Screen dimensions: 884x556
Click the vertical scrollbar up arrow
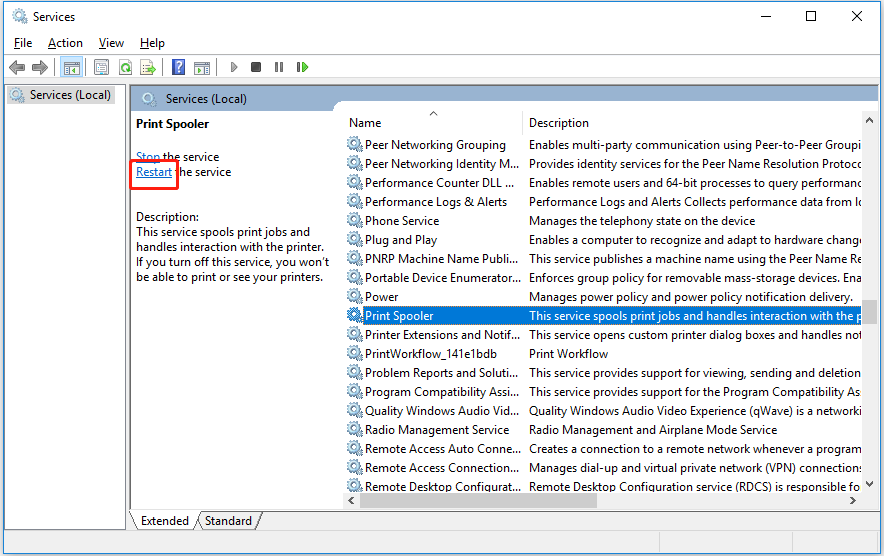869,120
